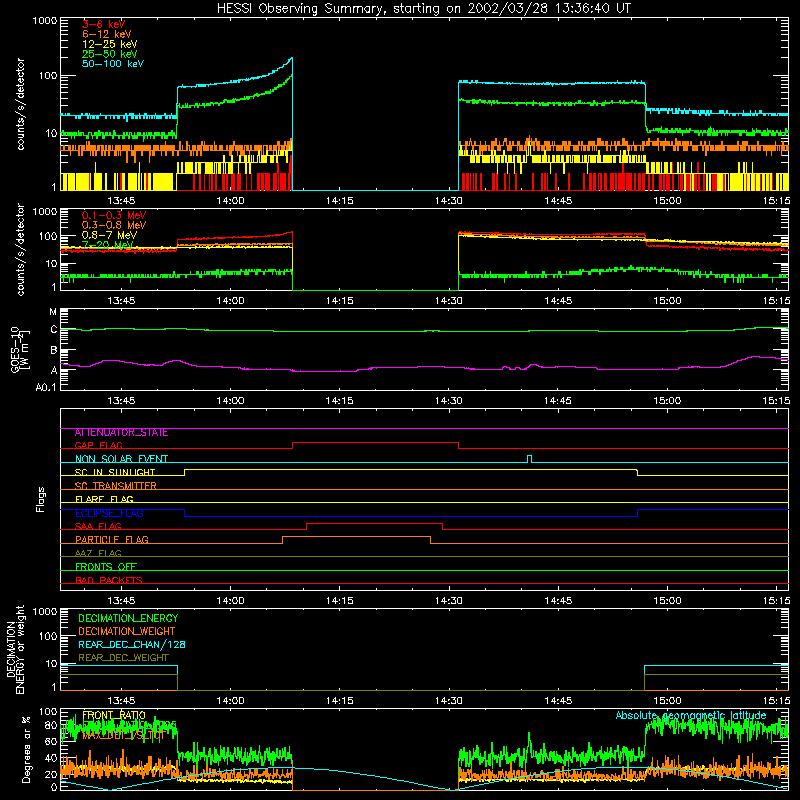Click the green 7-20 MeV legend label

click(107, 245)
